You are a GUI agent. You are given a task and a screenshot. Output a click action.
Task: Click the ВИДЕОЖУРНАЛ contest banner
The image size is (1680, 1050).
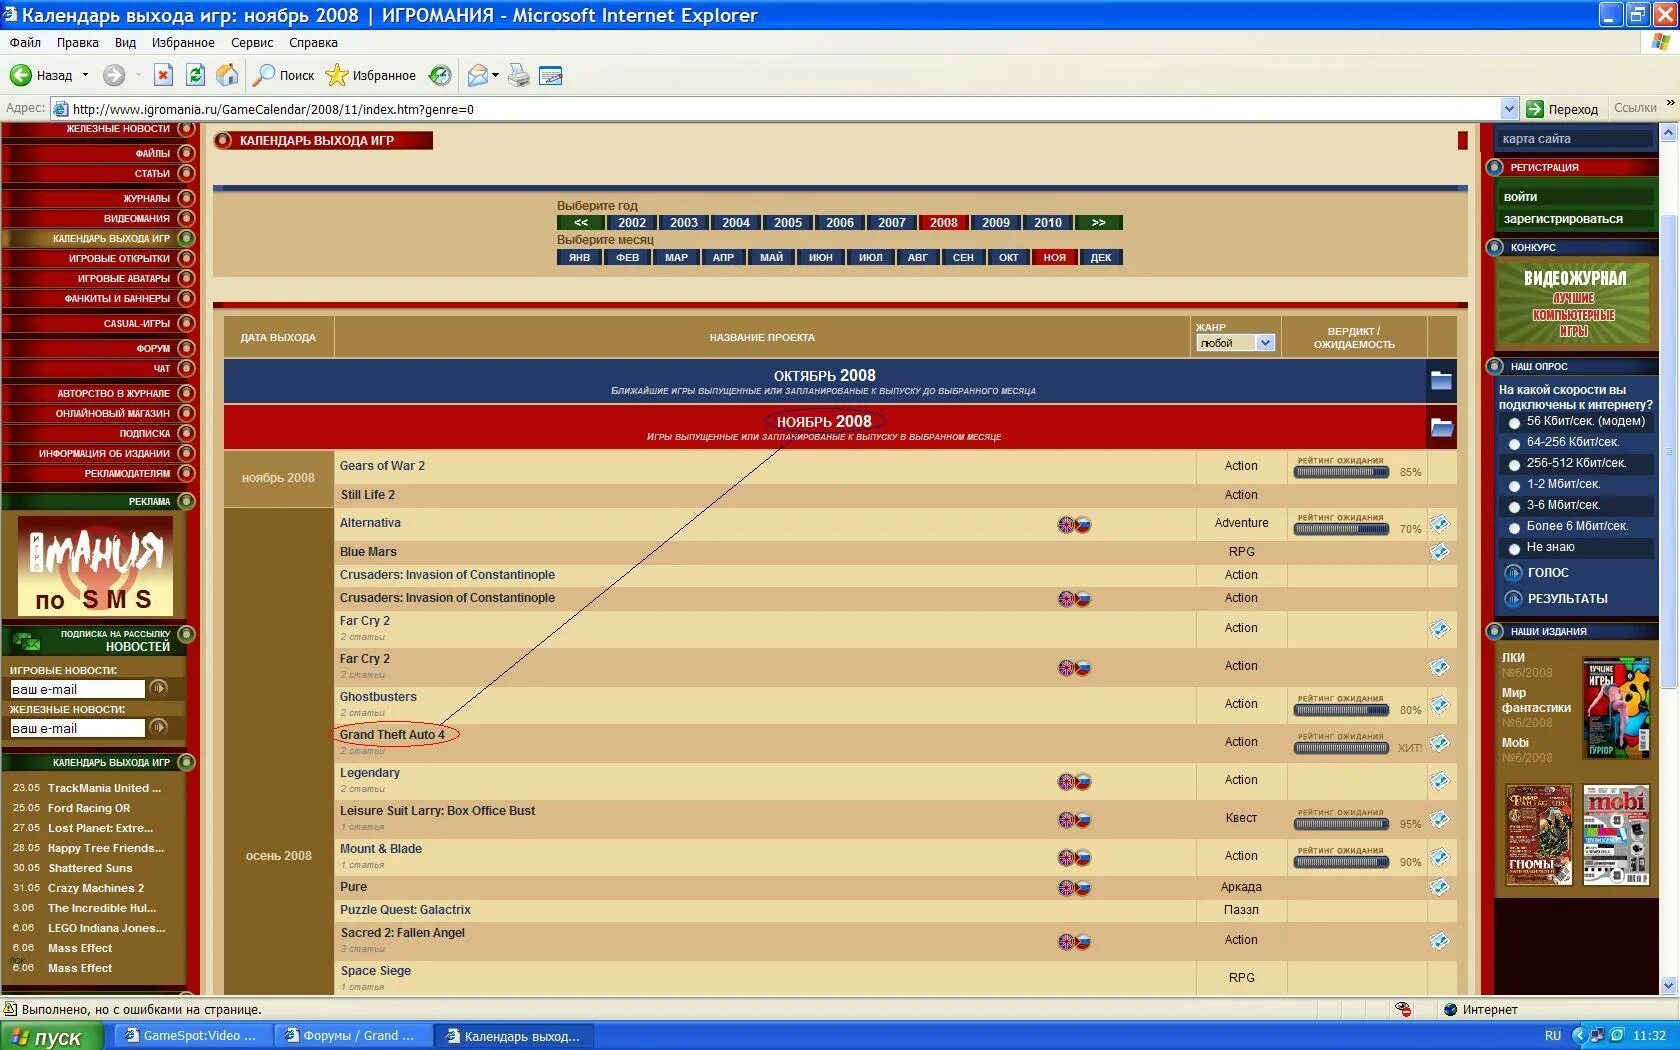coord(1574,303)
